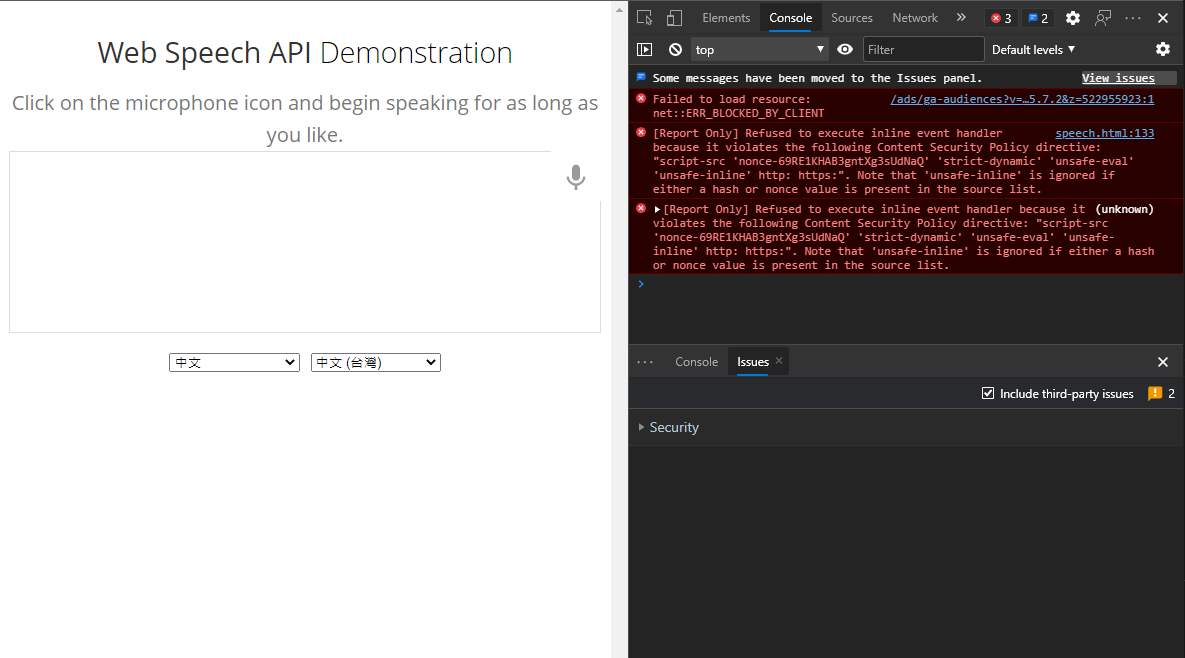Click the console prompt input line
The height and width of the screenshot is (658, 1185).
906,284
